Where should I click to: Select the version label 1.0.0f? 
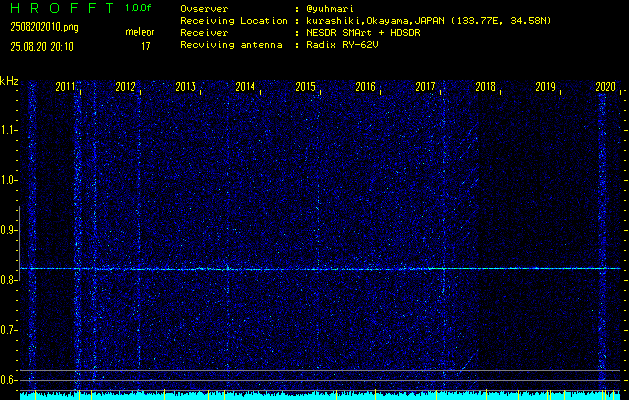pyautogui.click(x=138, y=8)
